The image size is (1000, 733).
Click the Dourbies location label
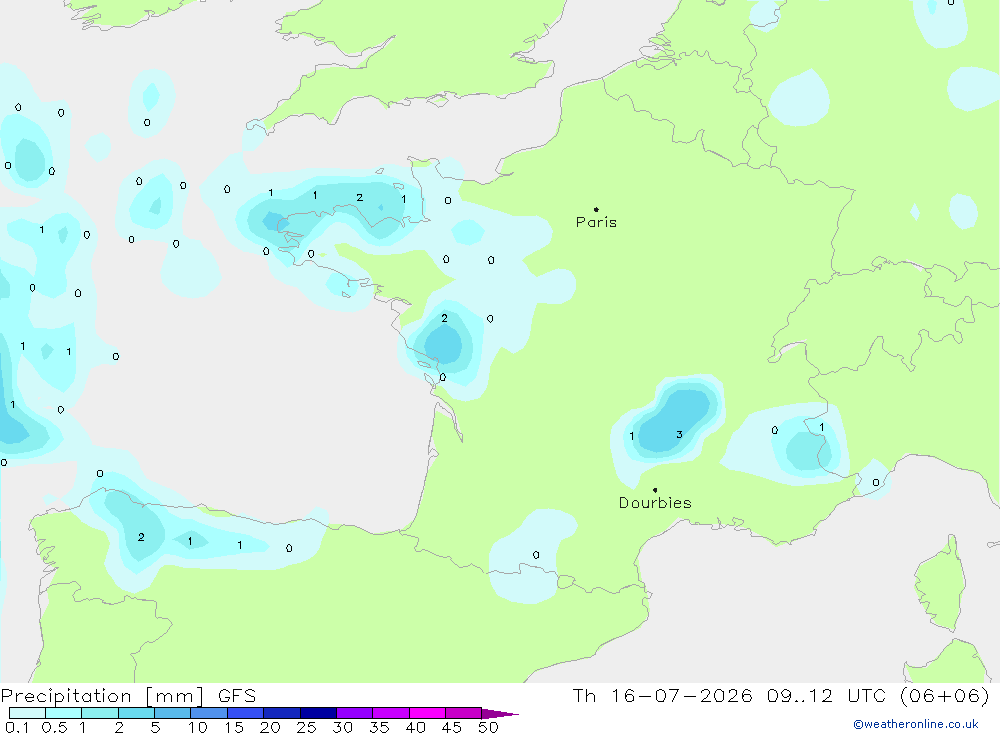tap(655, 503)
